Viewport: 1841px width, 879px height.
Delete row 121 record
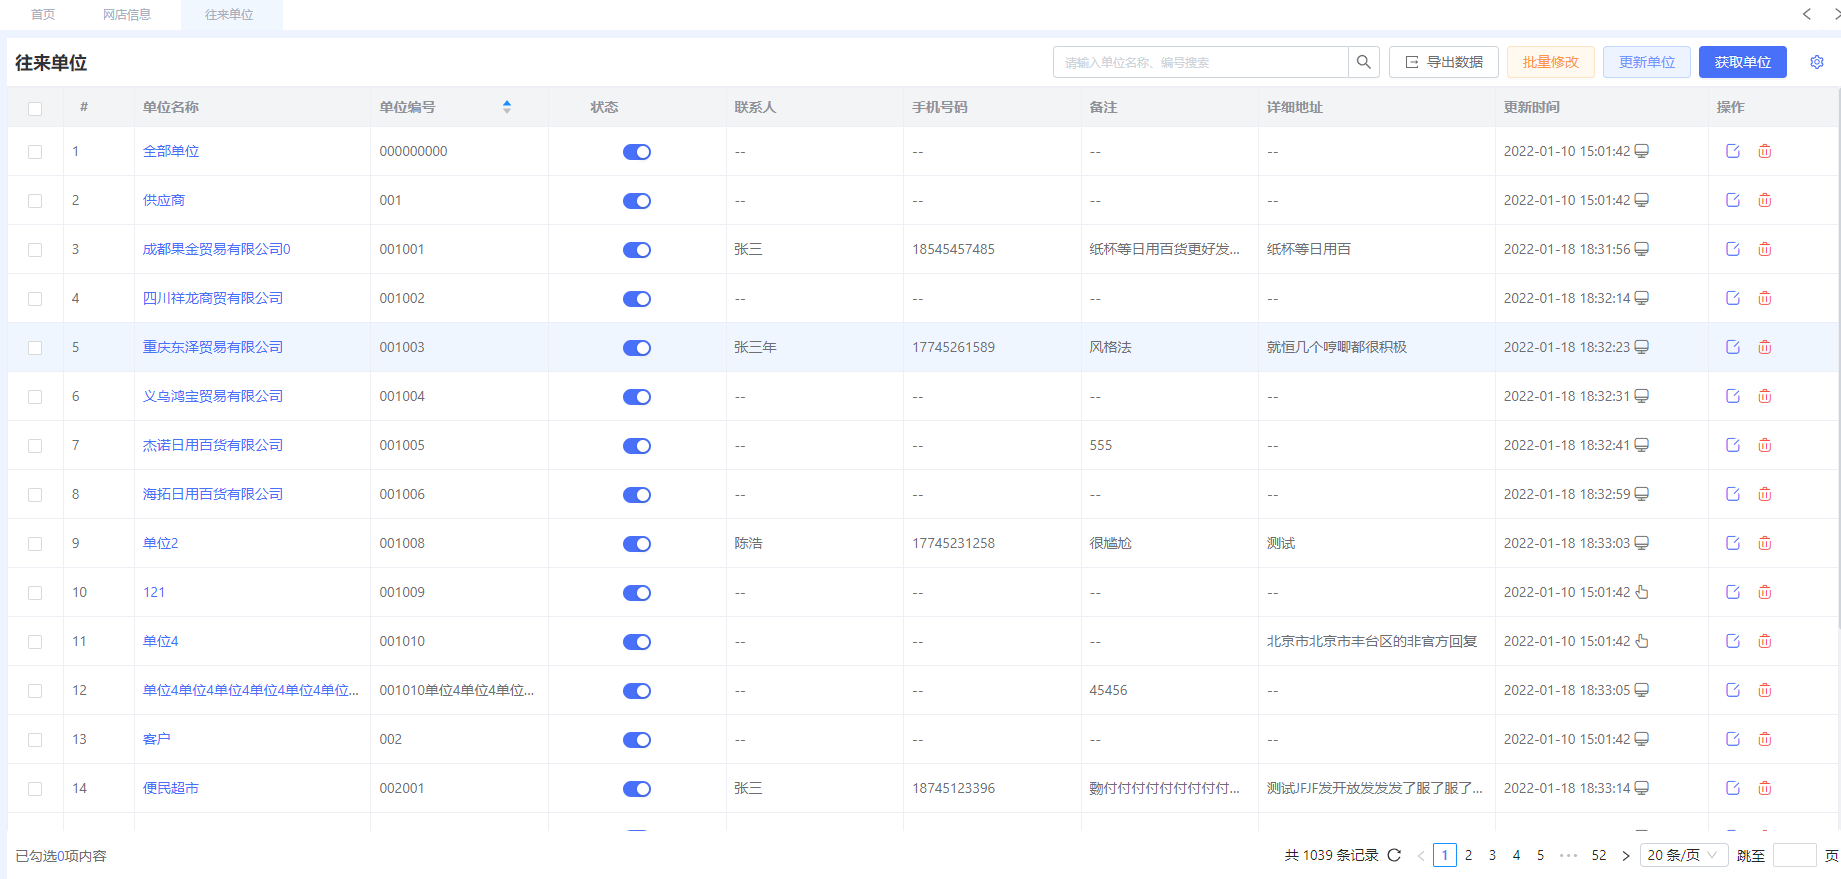(1765, 592)
